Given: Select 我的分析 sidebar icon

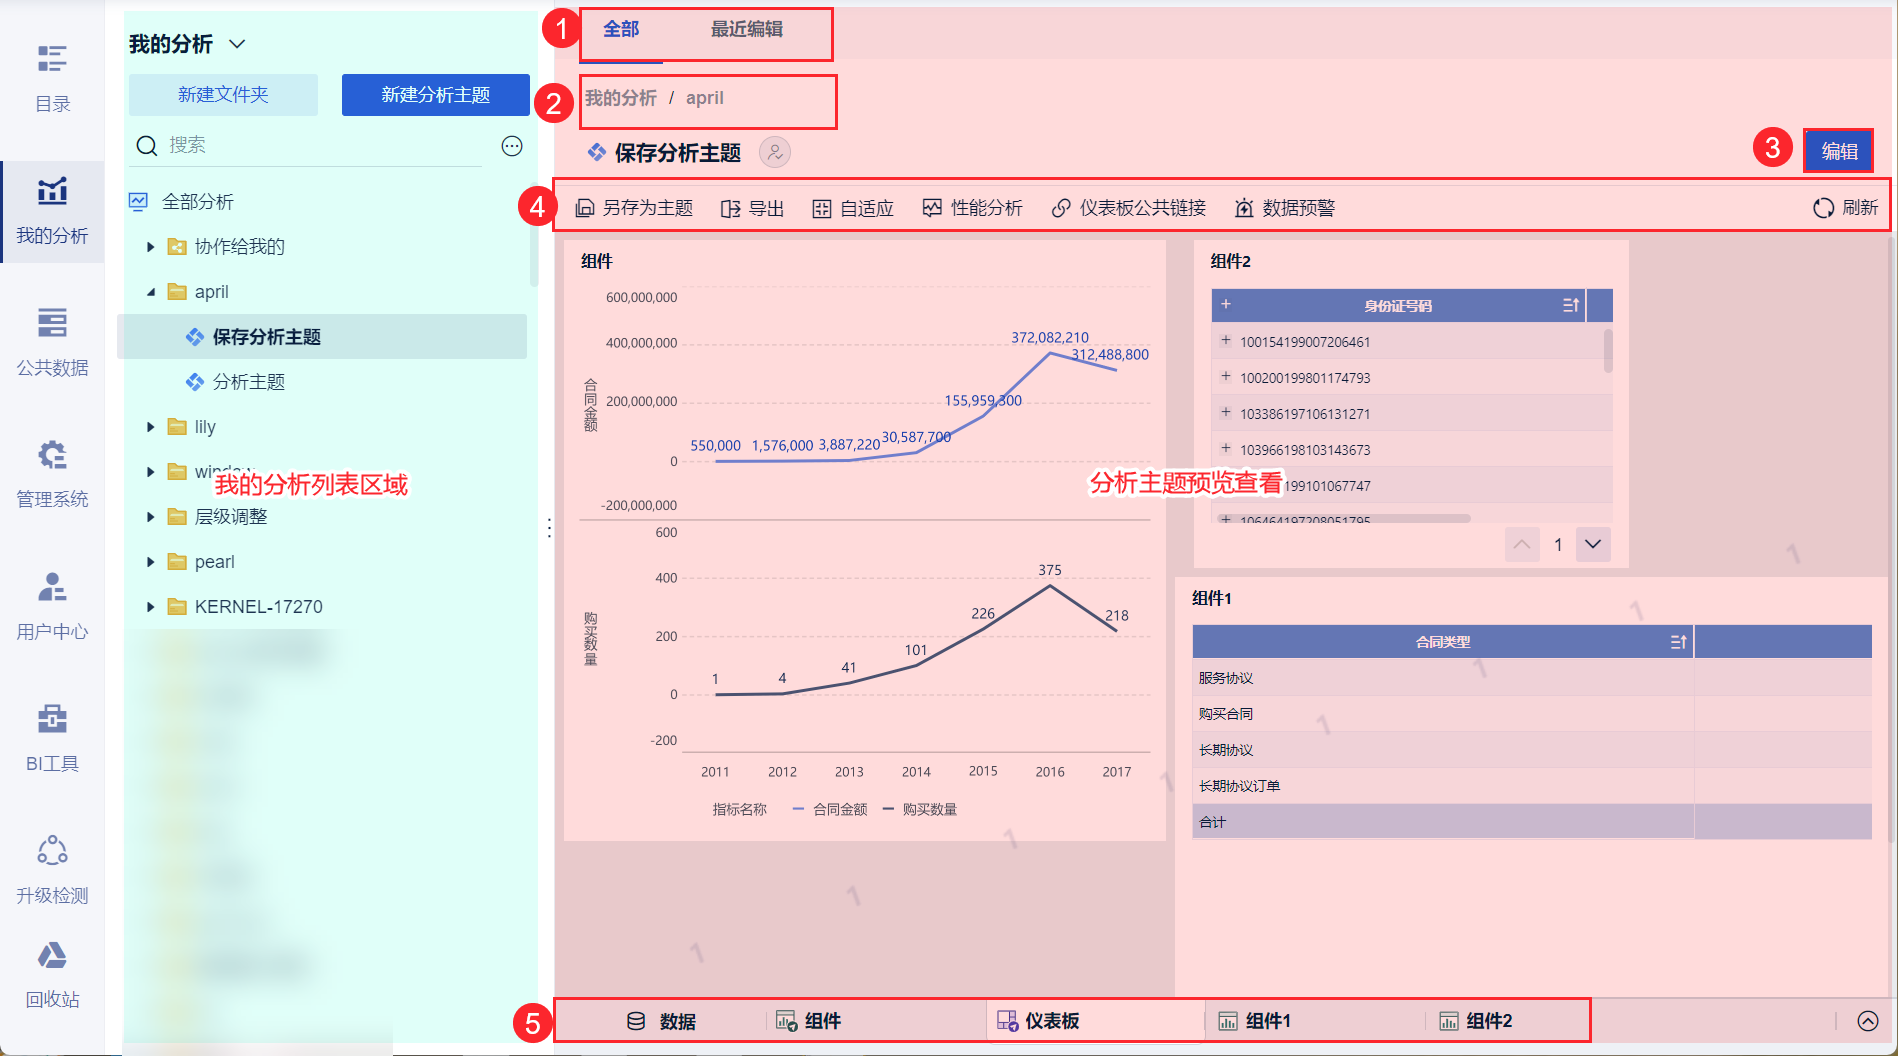Looking at the screenshot, I should (52, 191).
